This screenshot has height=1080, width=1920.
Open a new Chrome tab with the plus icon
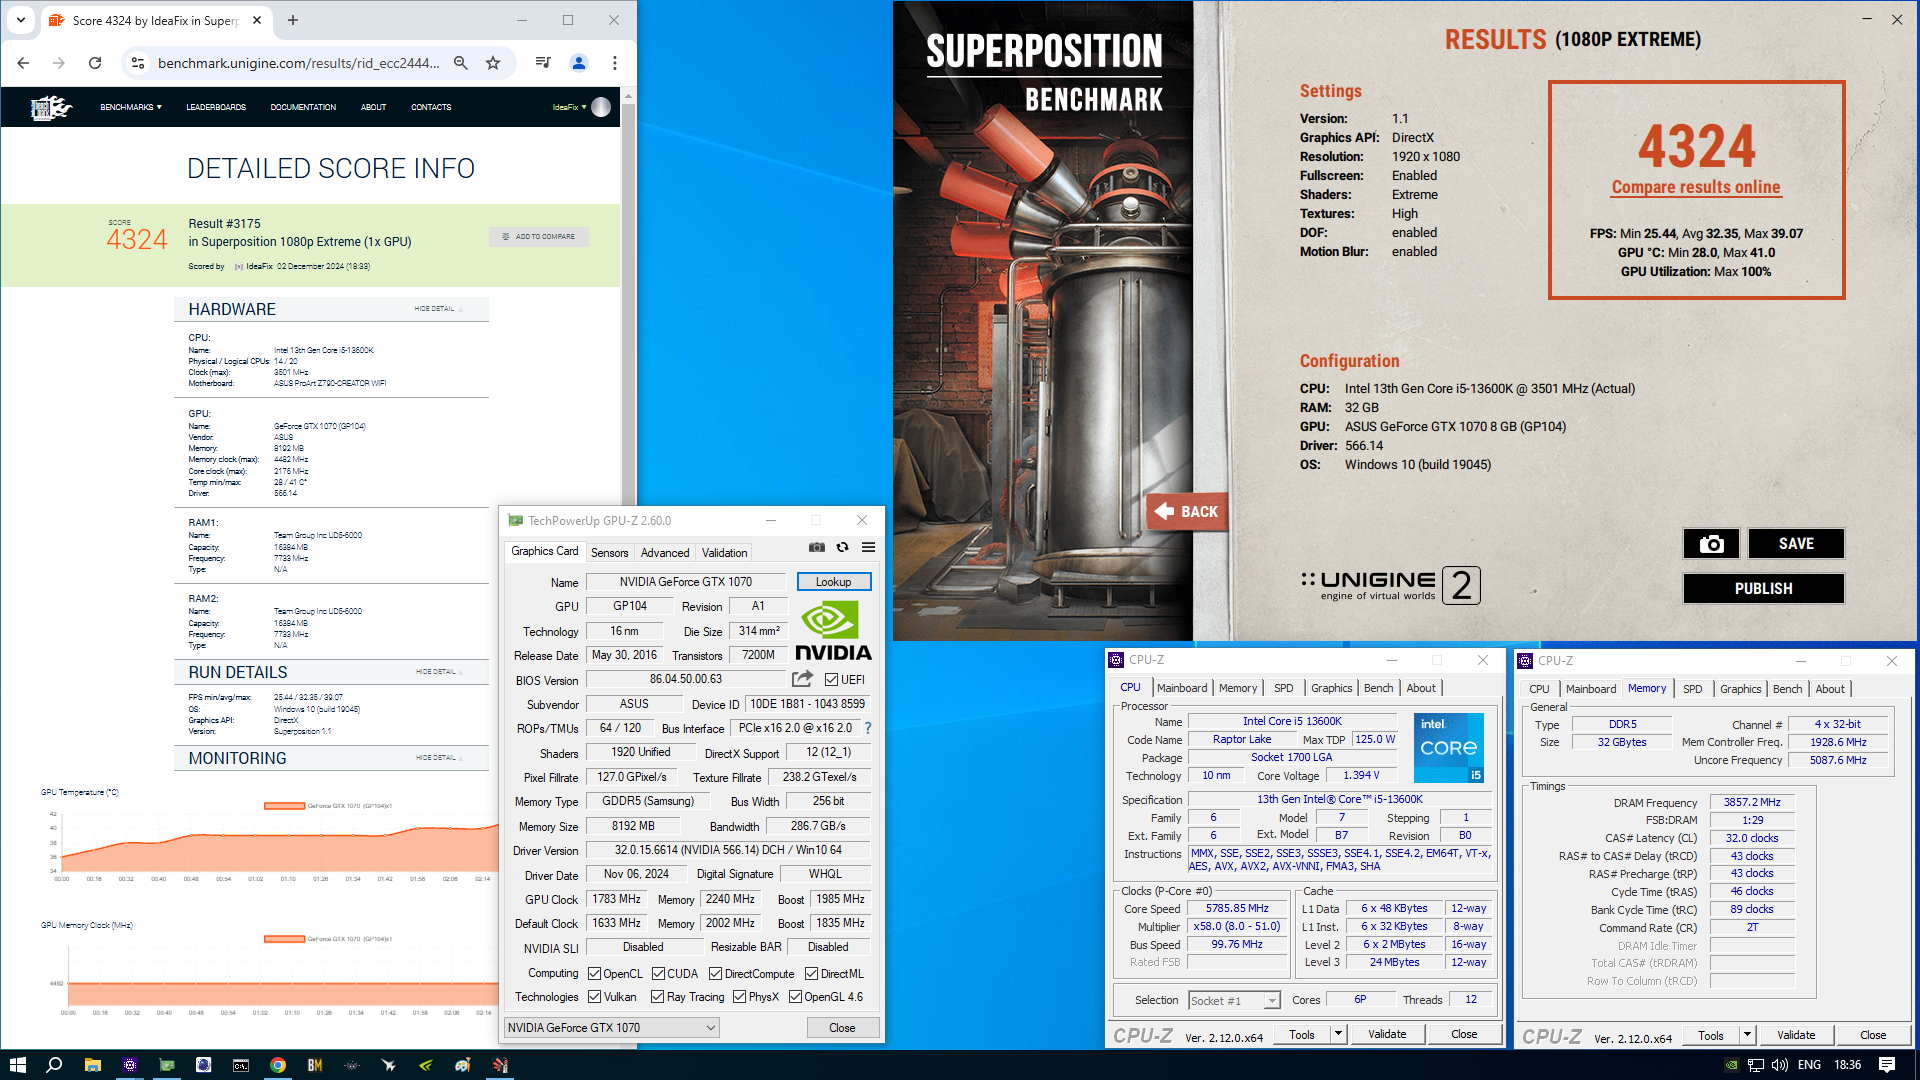click(x=293, y=20)
